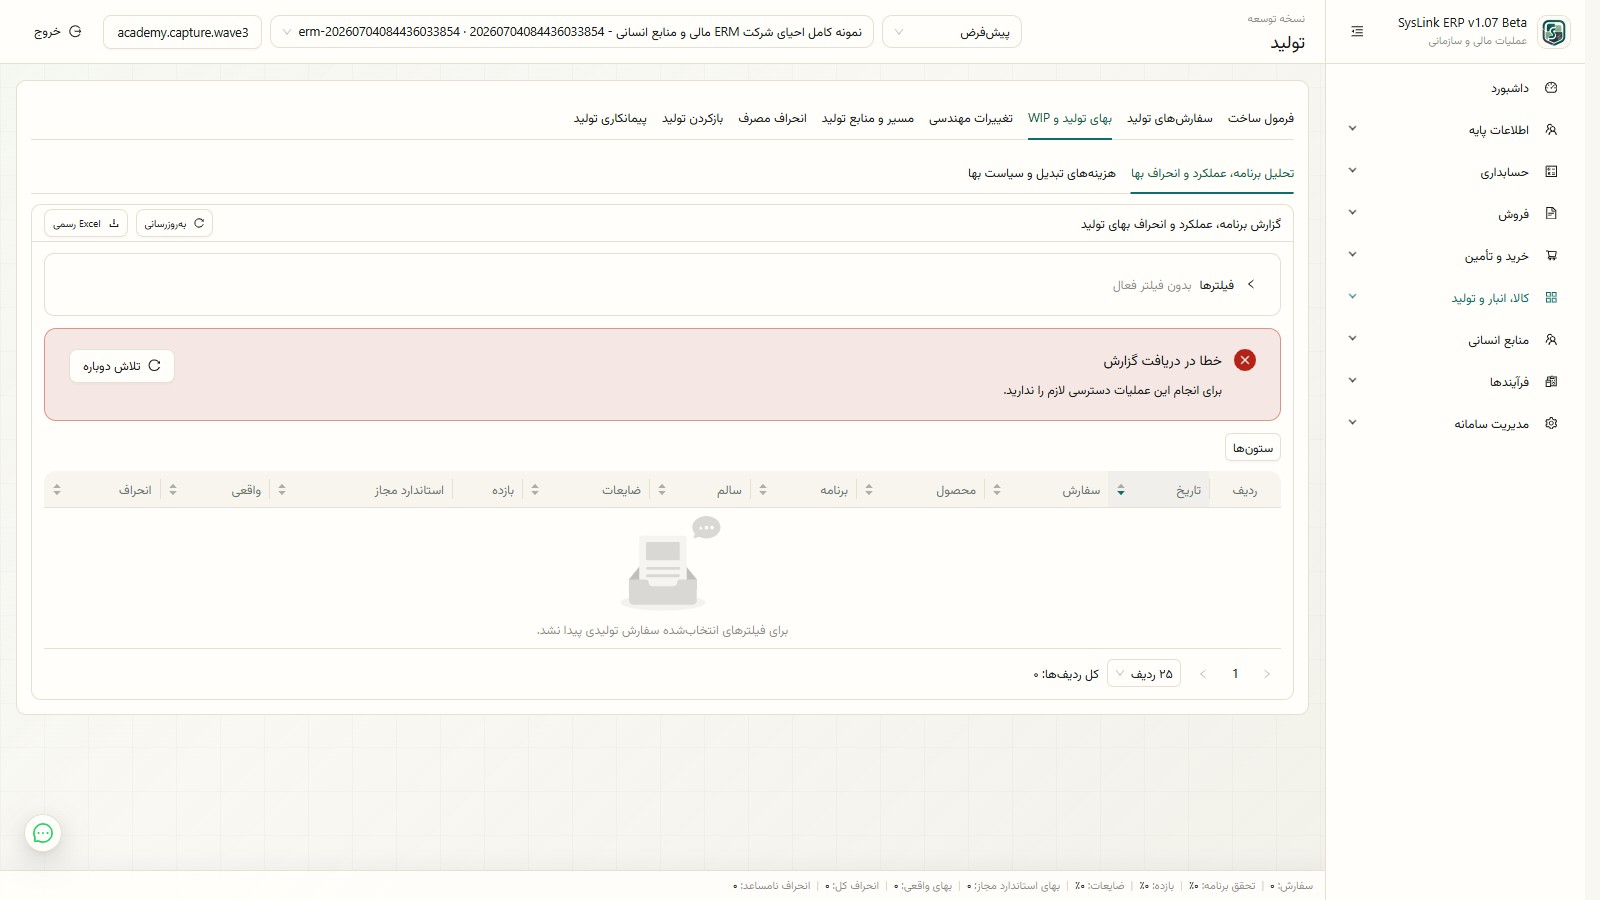Open داشبورد dashboard icon in sidebar
The width and height of the screenshot is (1600, 900).
(1551, 88)
